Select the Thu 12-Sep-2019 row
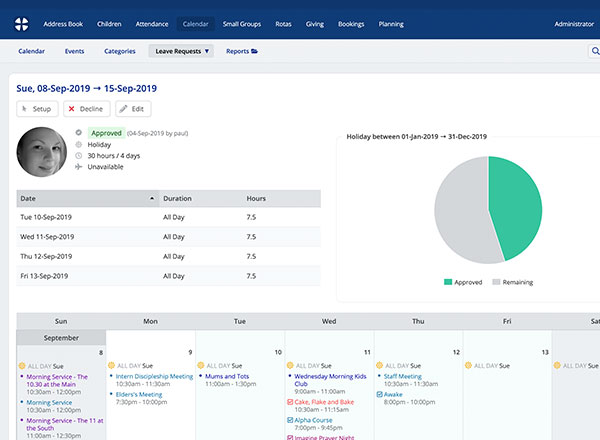 pos(168,256)
